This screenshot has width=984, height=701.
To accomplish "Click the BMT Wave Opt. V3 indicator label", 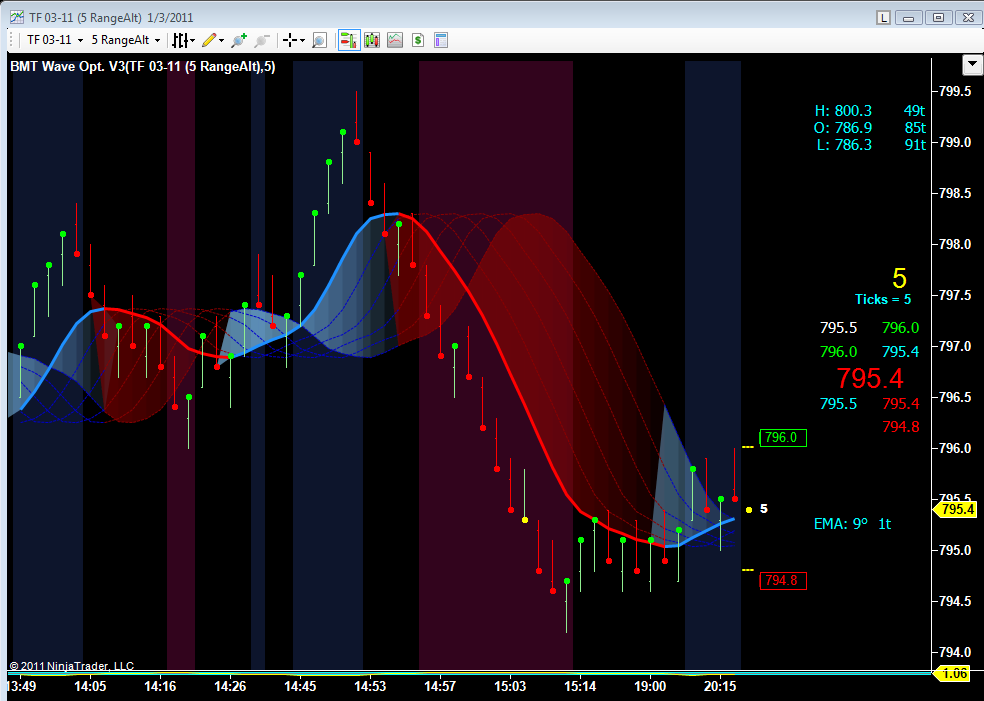I will 142,67.
